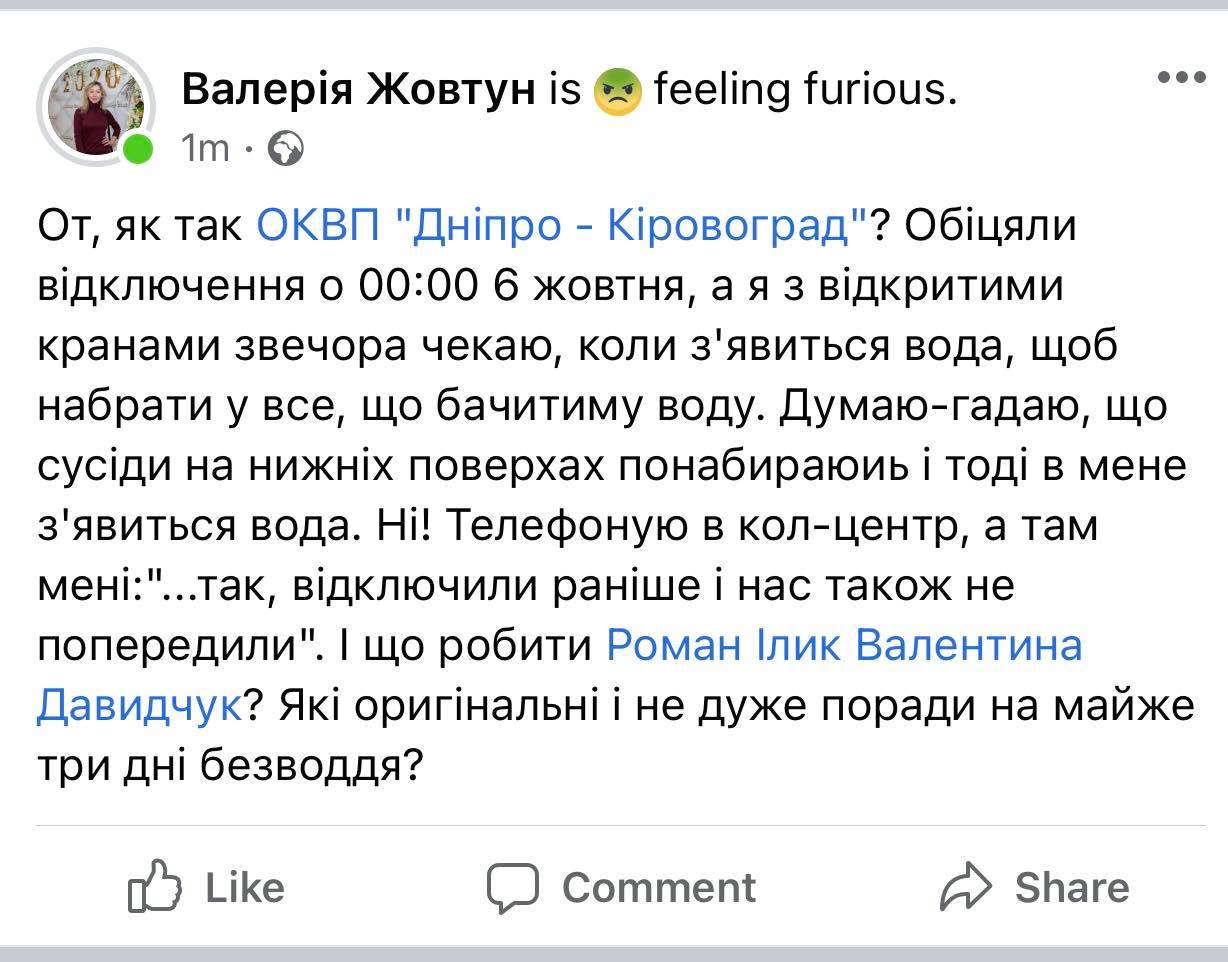The height and width of the screenshot is (962, 1228).
Task: Click the green online status dot
Action: pyautogui.click(x=138, y=151)
